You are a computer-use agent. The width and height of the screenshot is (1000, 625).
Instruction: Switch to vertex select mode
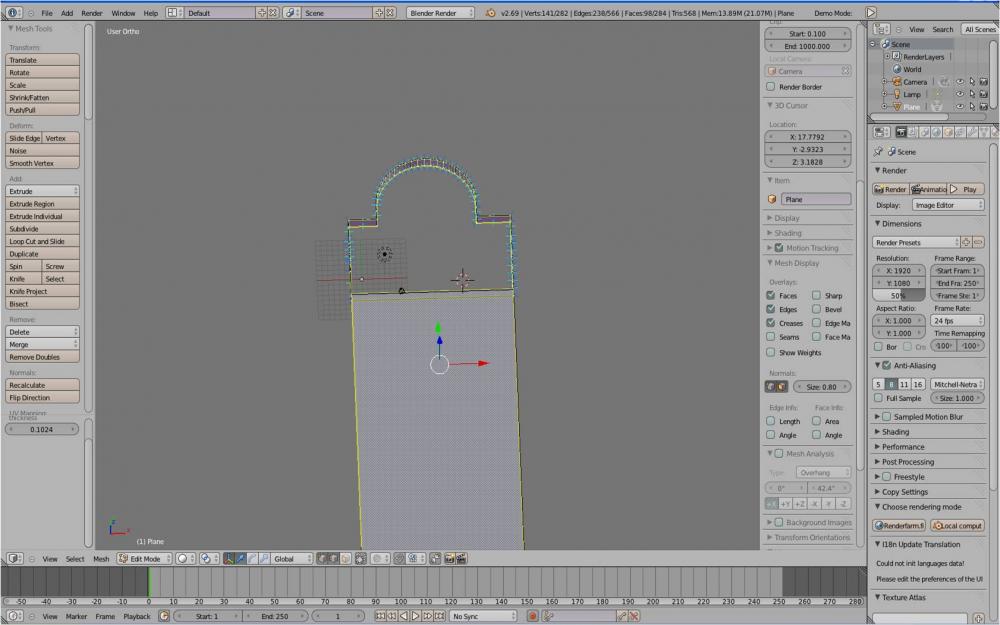click(x=322, y=559)
